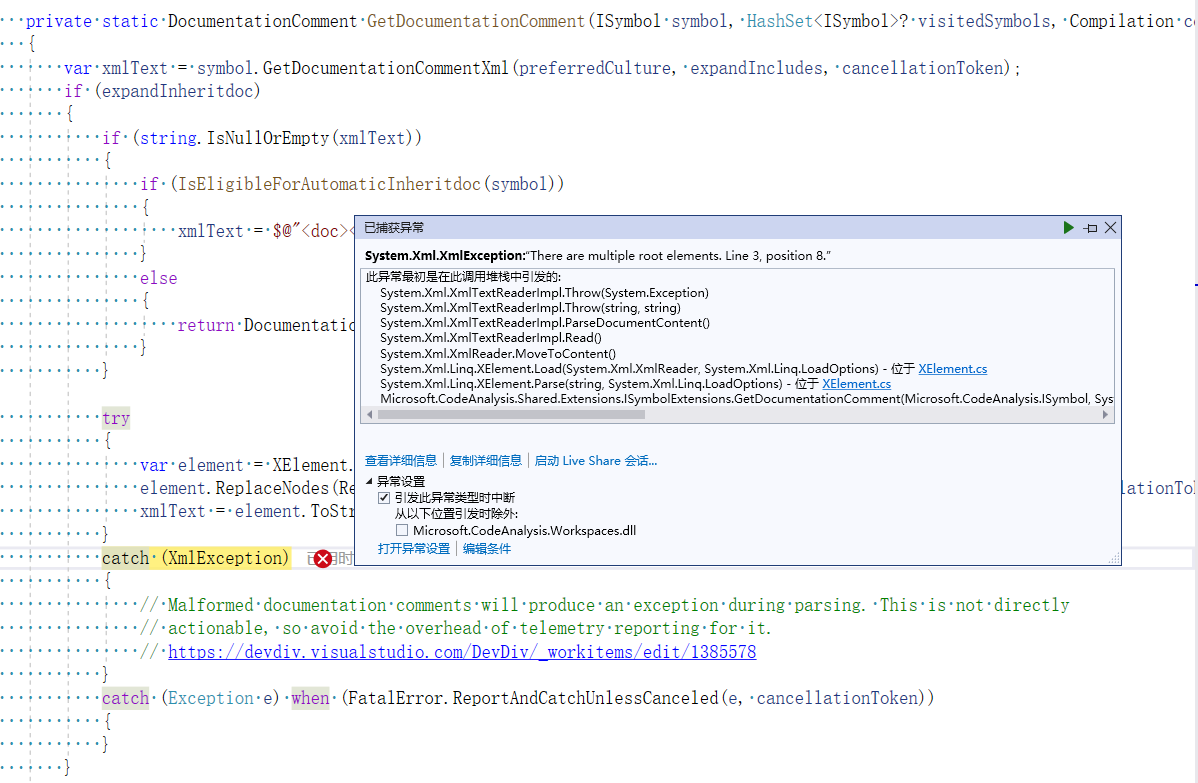Open XElement.cs link on XElement.Parse line
Screen dimensions: 1198x783
coord(856,384)
